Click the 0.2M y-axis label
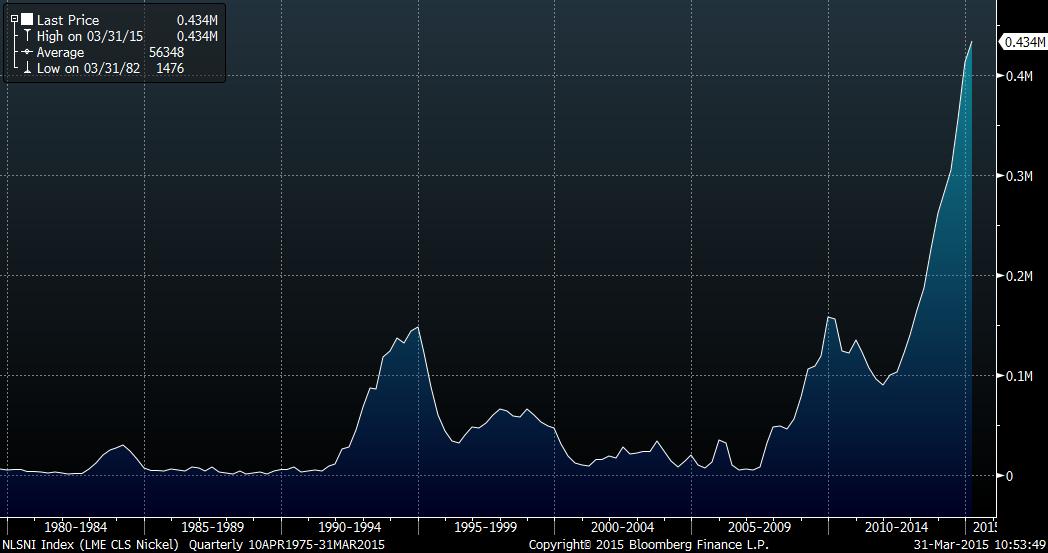1048x553 pixels. [1019, 275]
